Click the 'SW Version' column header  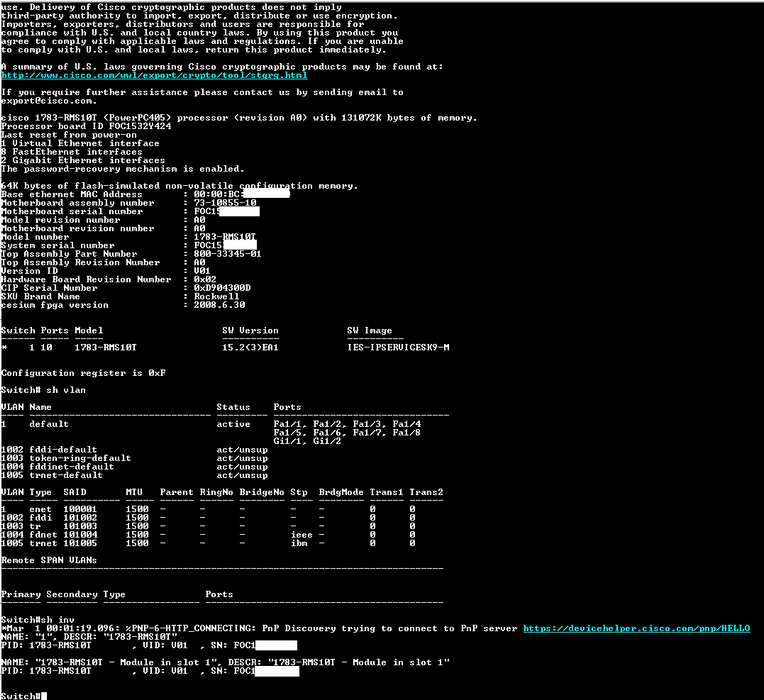tap(250, 331)
